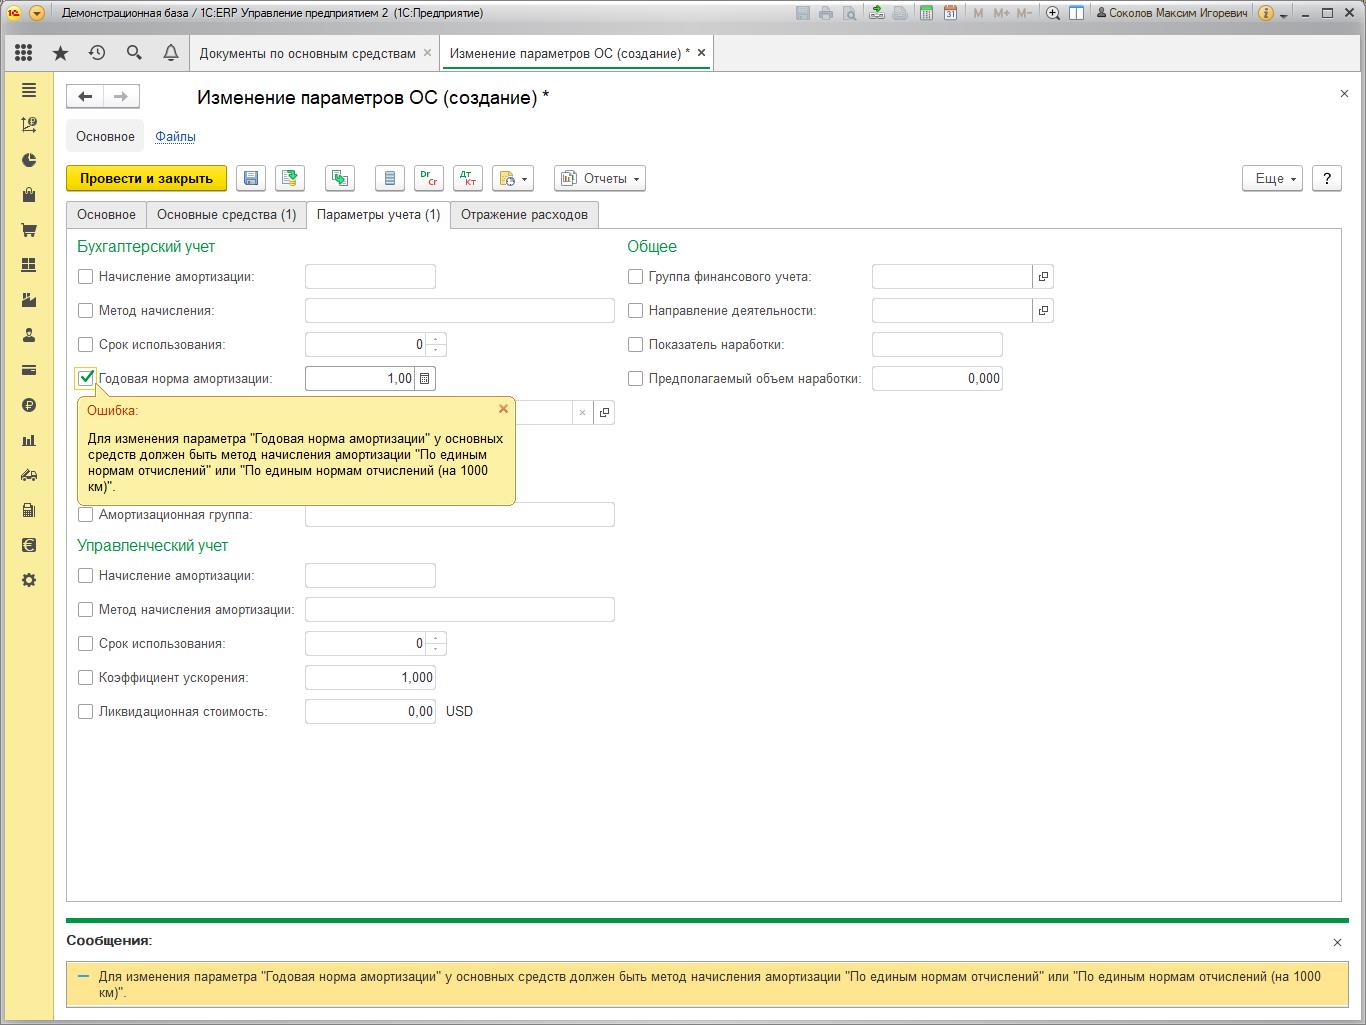
Task: Open the sidebar bank card section
Action: (29, 370)
